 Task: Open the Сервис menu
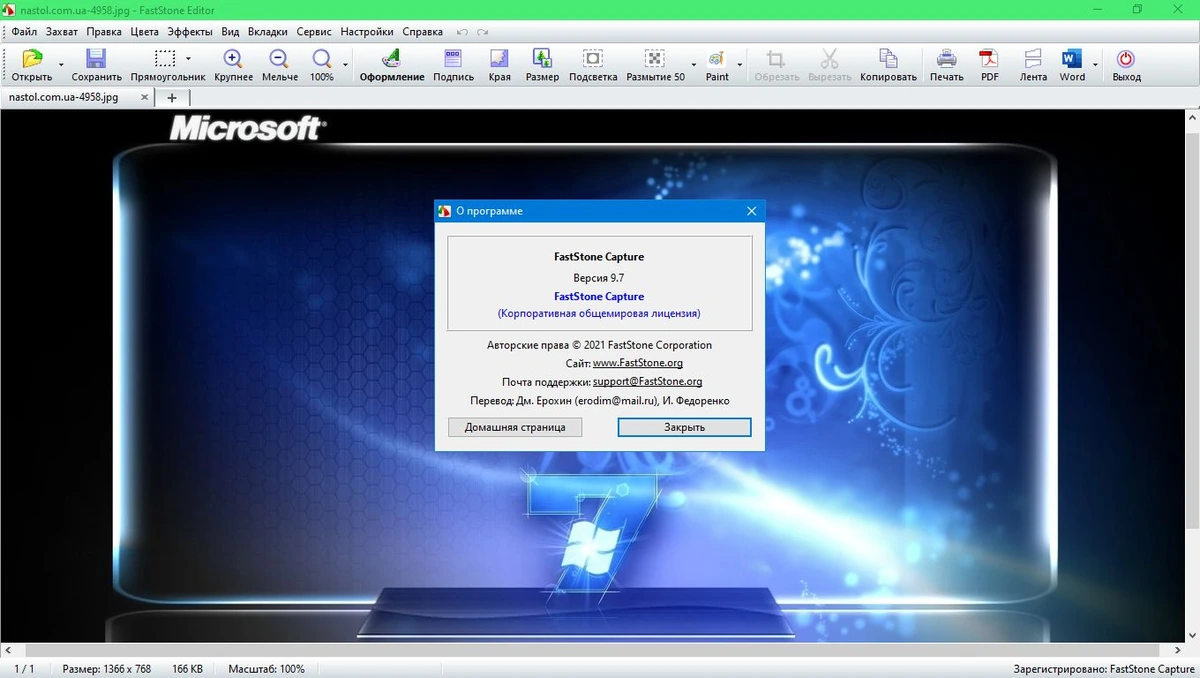pyautogui.click(x=314, y=32)
